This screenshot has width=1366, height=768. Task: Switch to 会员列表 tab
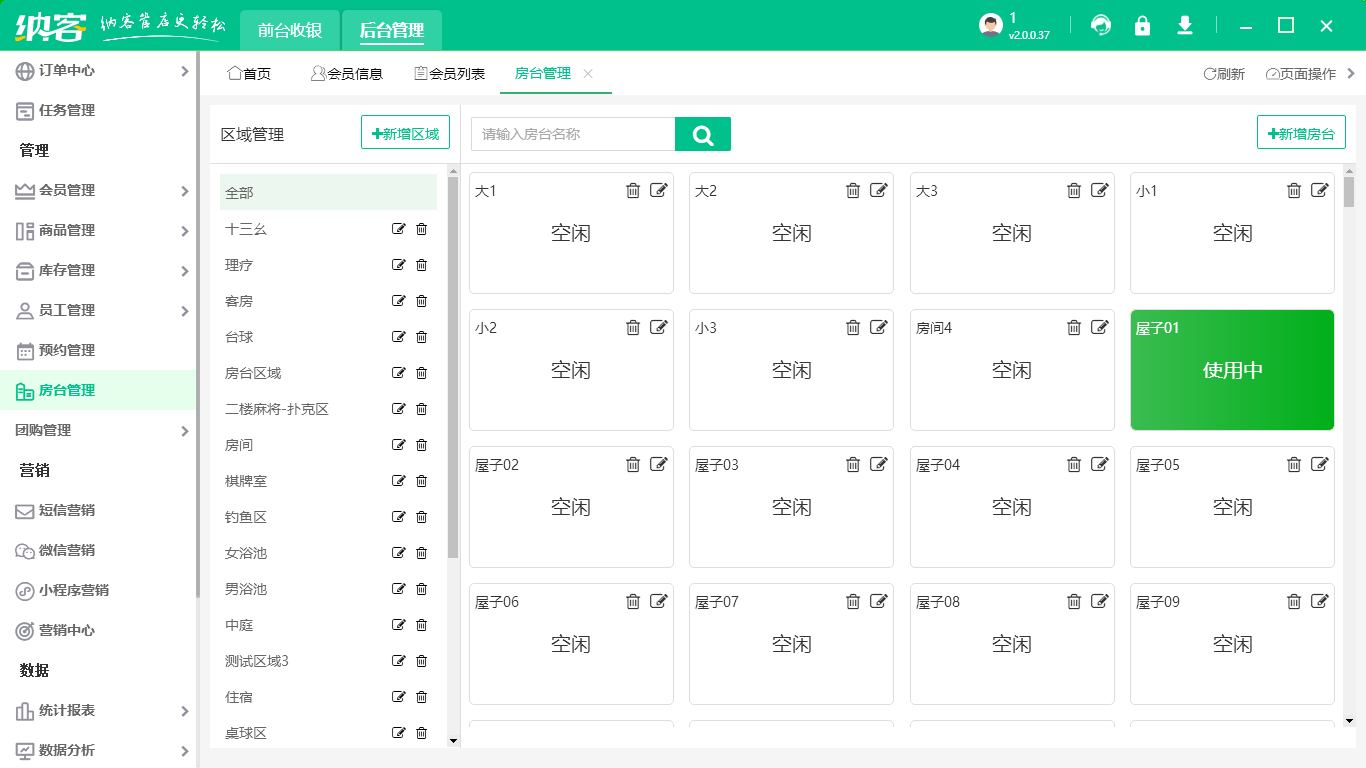tap(450, 73)
